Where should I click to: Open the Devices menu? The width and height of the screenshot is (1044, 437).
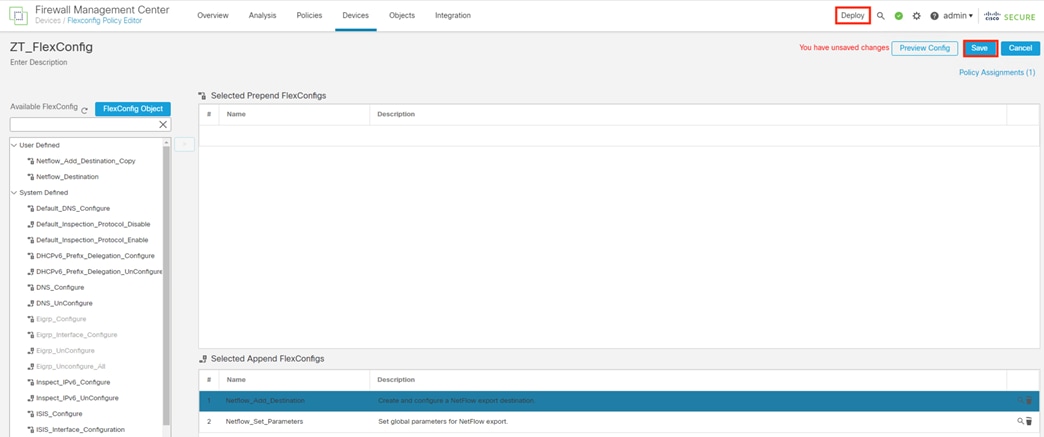[356, 15]
